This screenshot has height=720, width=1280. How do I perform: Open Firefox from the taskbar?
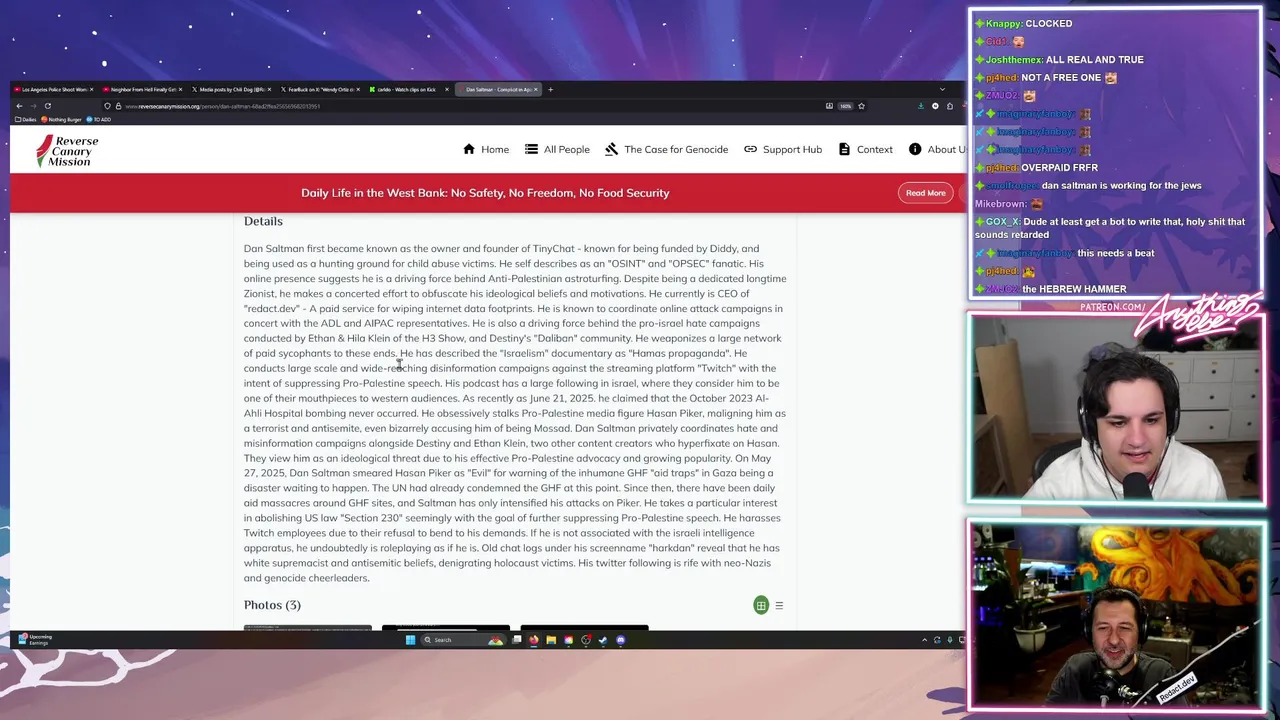pyautogui.click(x=533, y=640)
